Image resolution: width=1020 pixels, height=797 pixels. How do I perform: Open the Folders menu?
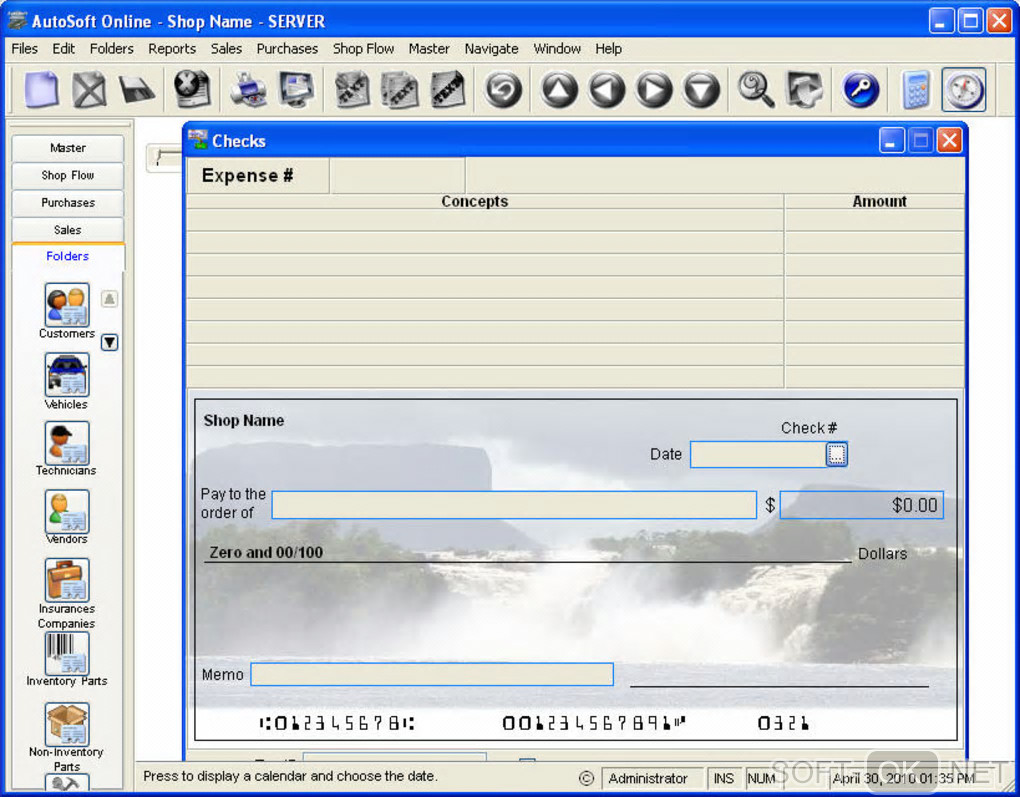tap(111, 49)
